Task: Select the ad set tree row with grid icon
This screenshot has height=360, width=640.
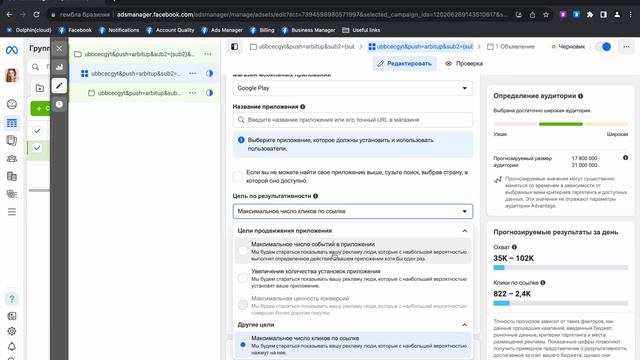Action: tap(144, 73)
